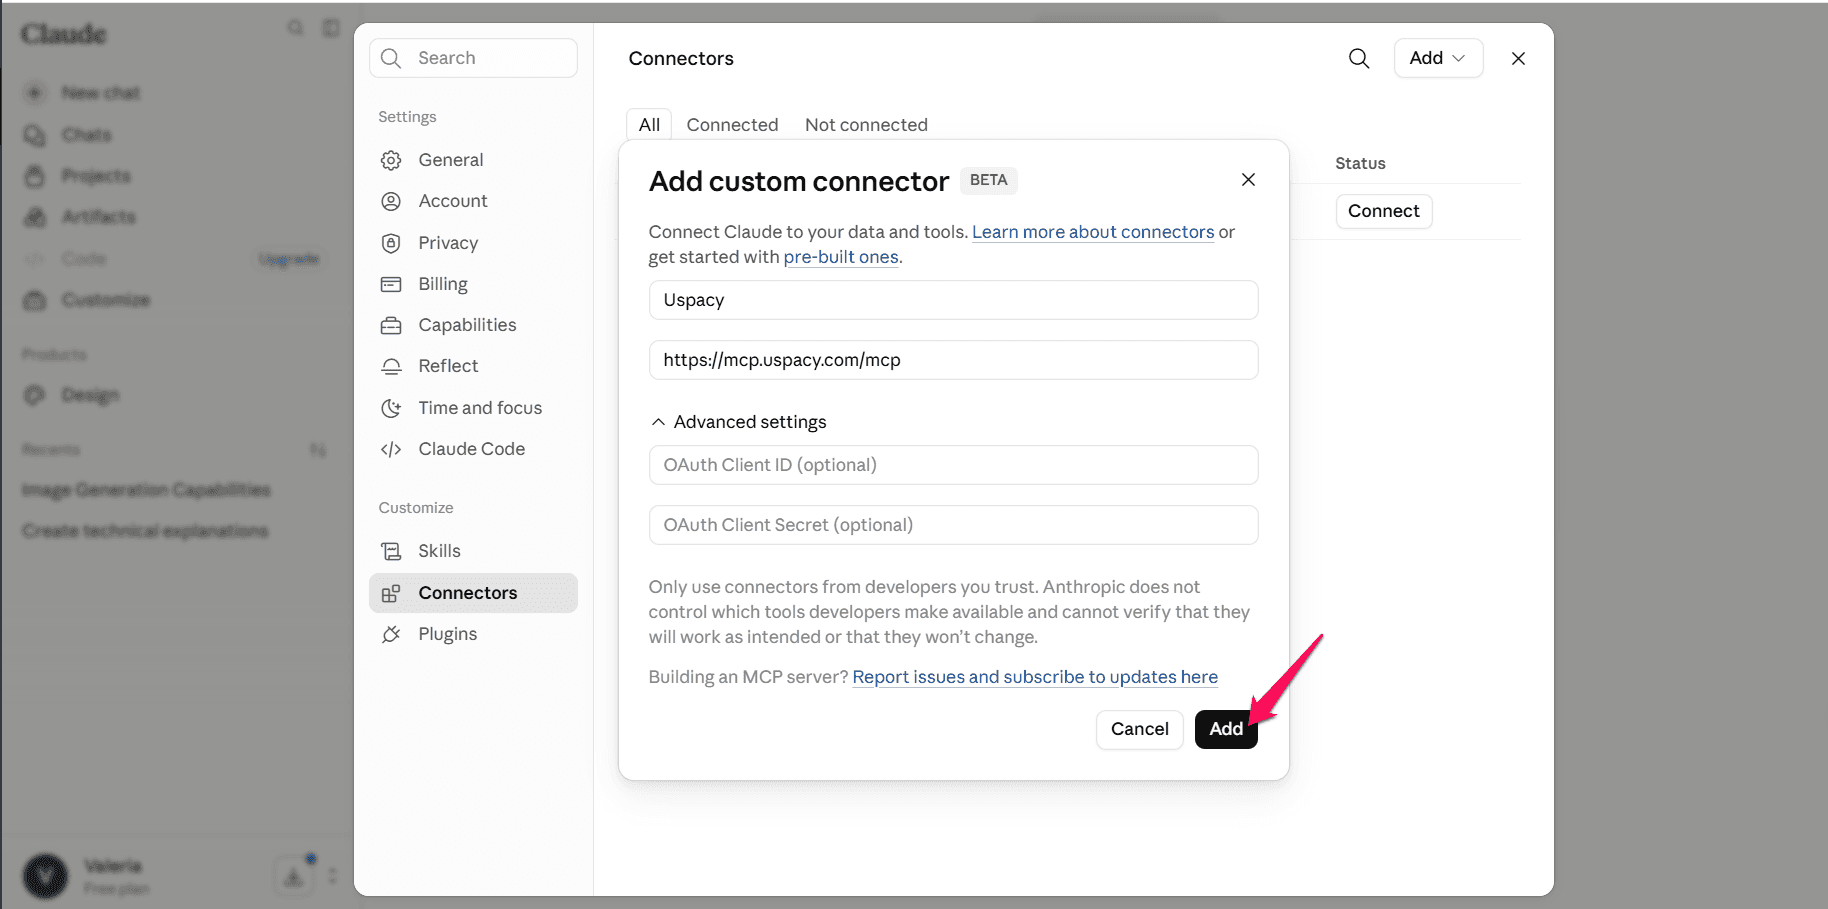Viewport: 1828px width, 909px height.
Task: Select the Privacy shield icon
Action: 391,243
